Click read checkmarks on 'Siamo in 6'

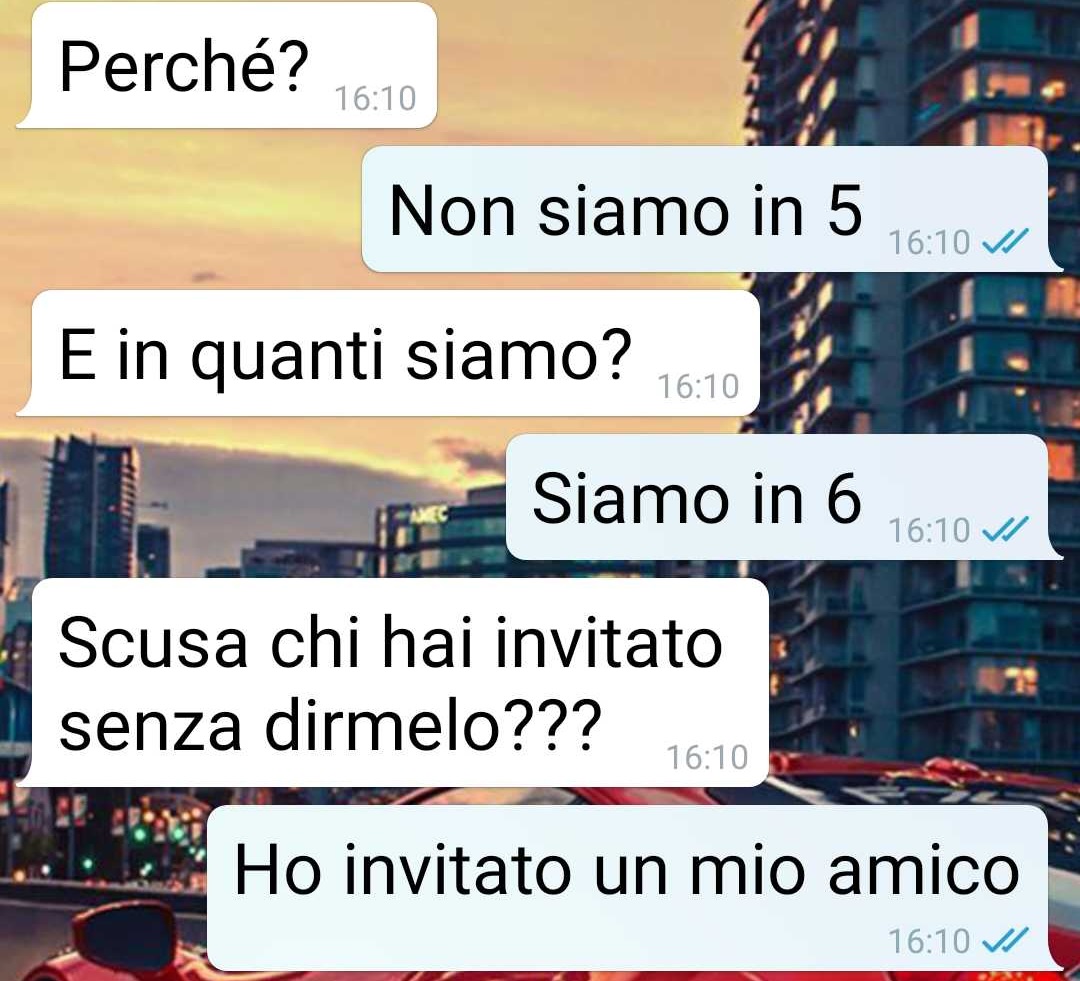[x=1005, y=529]
